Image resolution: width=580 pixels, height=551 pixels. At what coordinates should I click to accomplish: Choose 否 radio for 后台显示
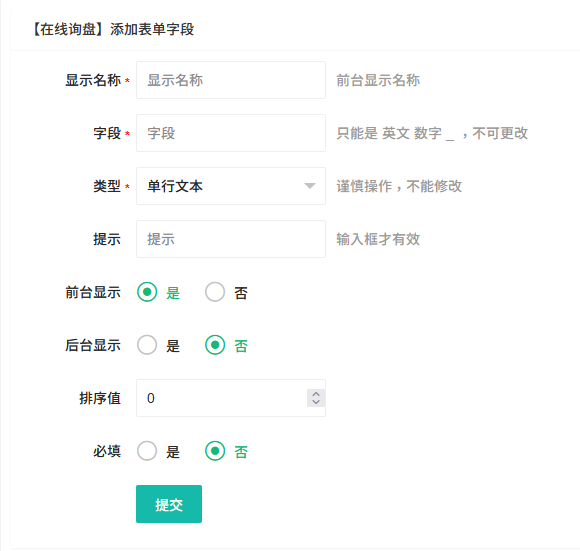point(215,345)
